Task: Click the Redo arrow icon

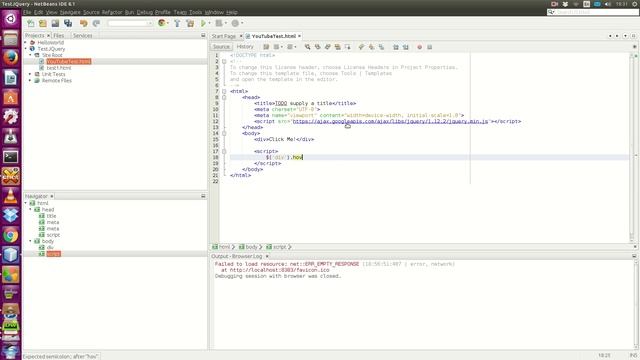Action: coord(96,23)
